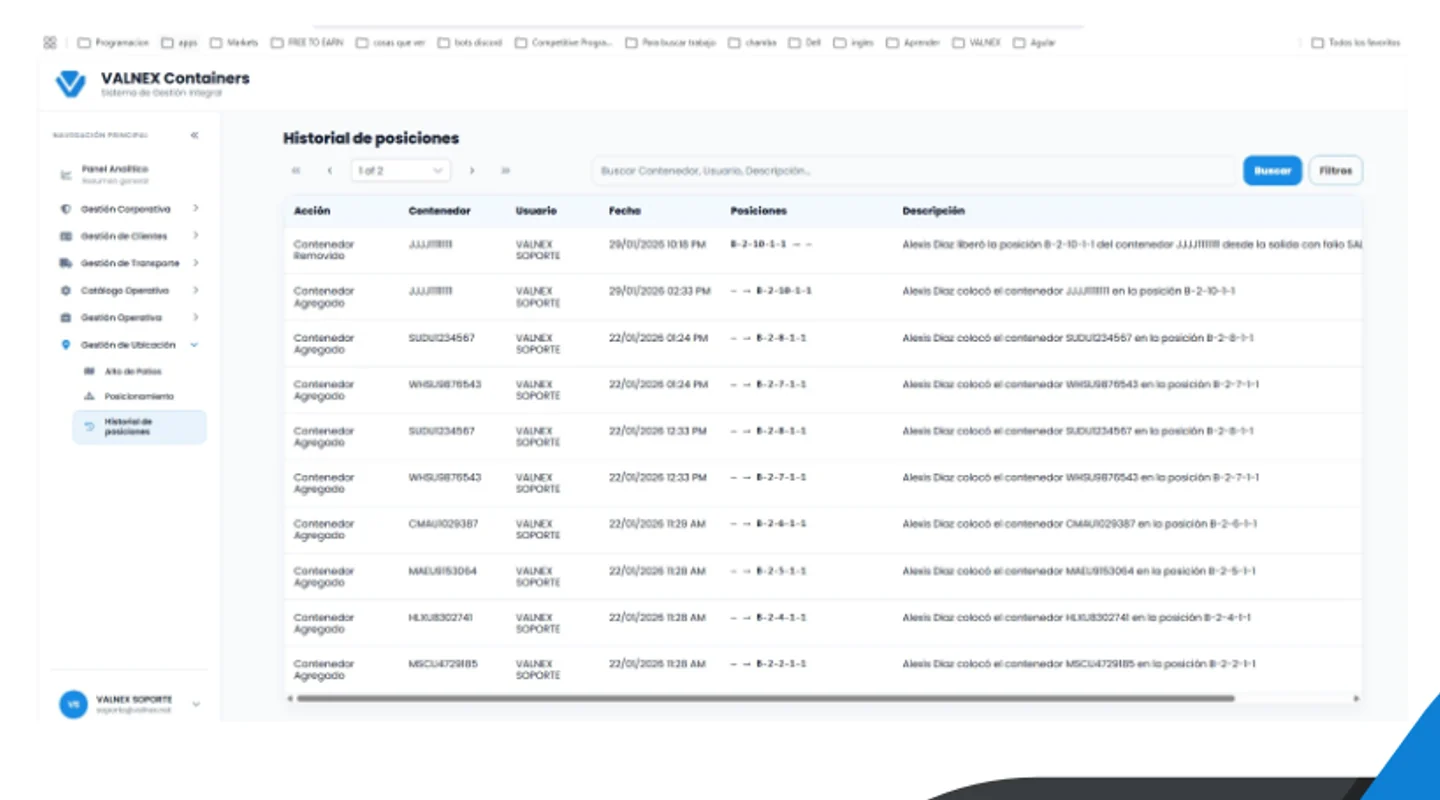Click the Gestión Operativa briefcase icon
This screenshot has height=800, width=1440.
(66, 317)
